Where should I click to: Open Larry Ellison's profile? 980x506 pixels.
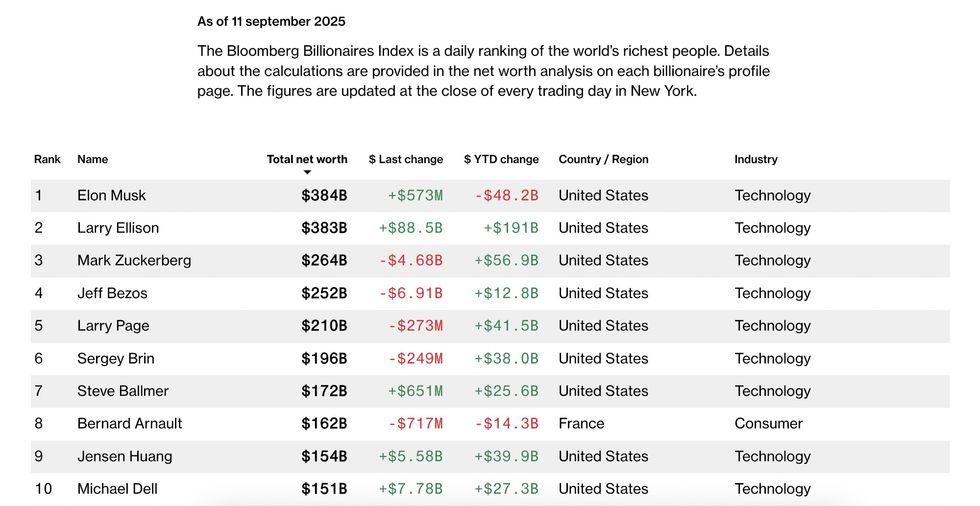coord(118,228)
